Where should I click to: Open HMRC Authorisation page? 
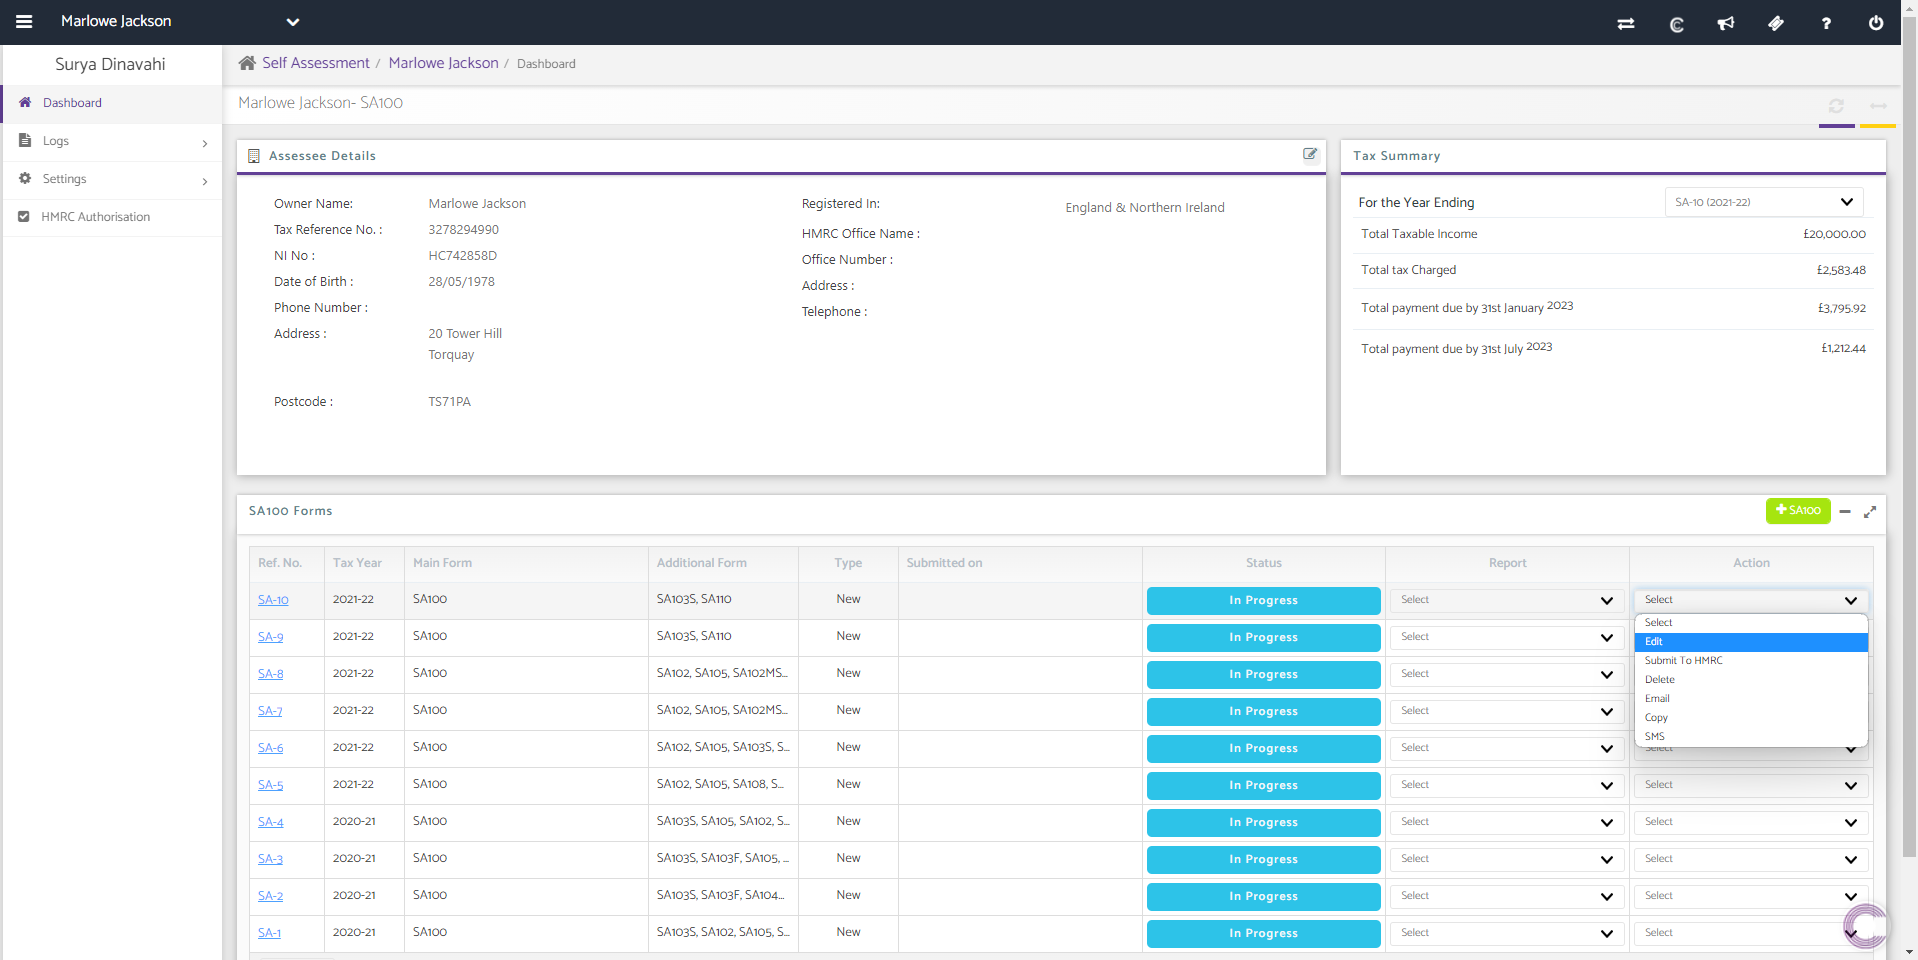coord(111,217)
